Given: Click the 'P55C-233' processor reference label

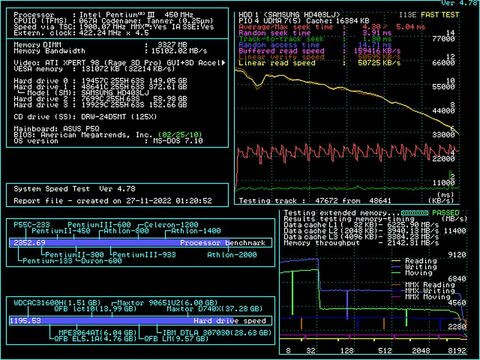Looking at the screenshot, I should click(x=32, y=225).
